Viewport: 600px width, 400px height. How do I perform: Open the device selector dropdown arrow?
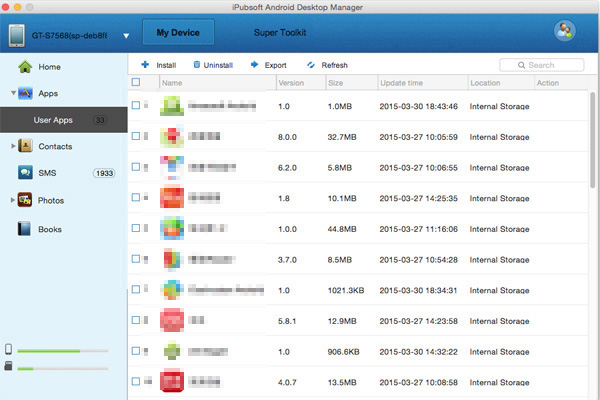point(126,36)
